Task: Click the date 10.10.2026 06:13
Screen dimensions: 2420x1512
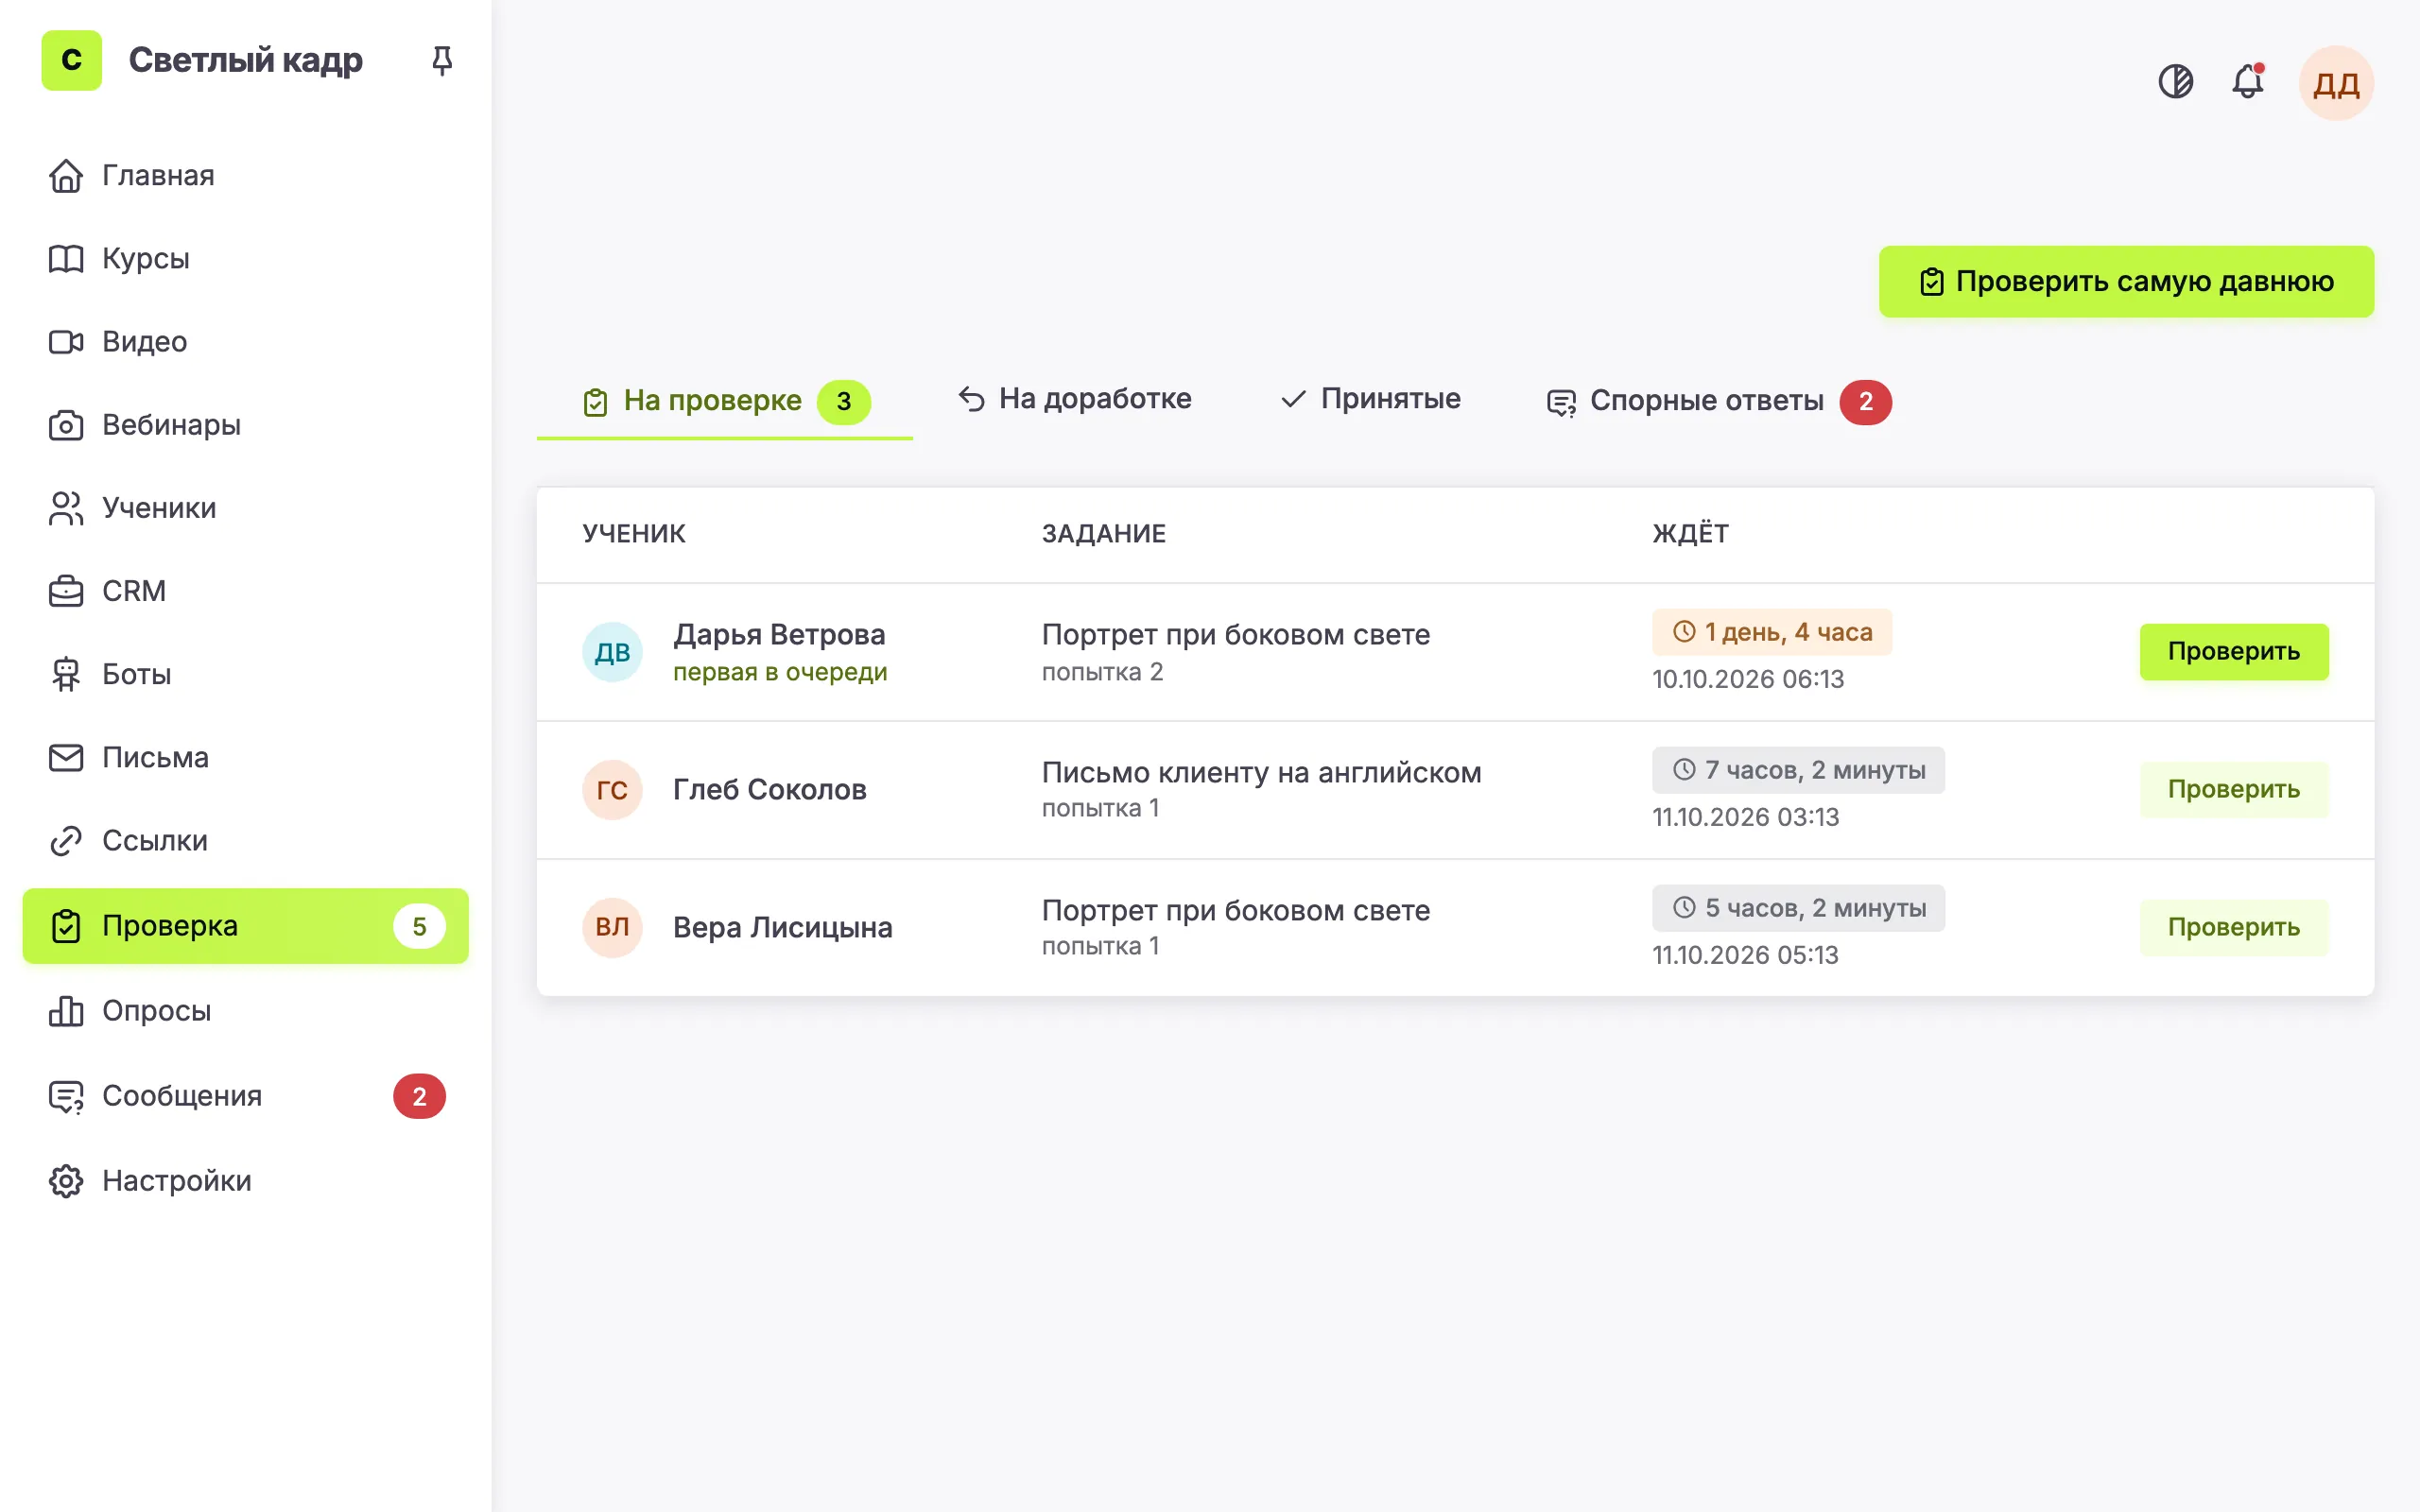Action: [x=1748, y=679]
